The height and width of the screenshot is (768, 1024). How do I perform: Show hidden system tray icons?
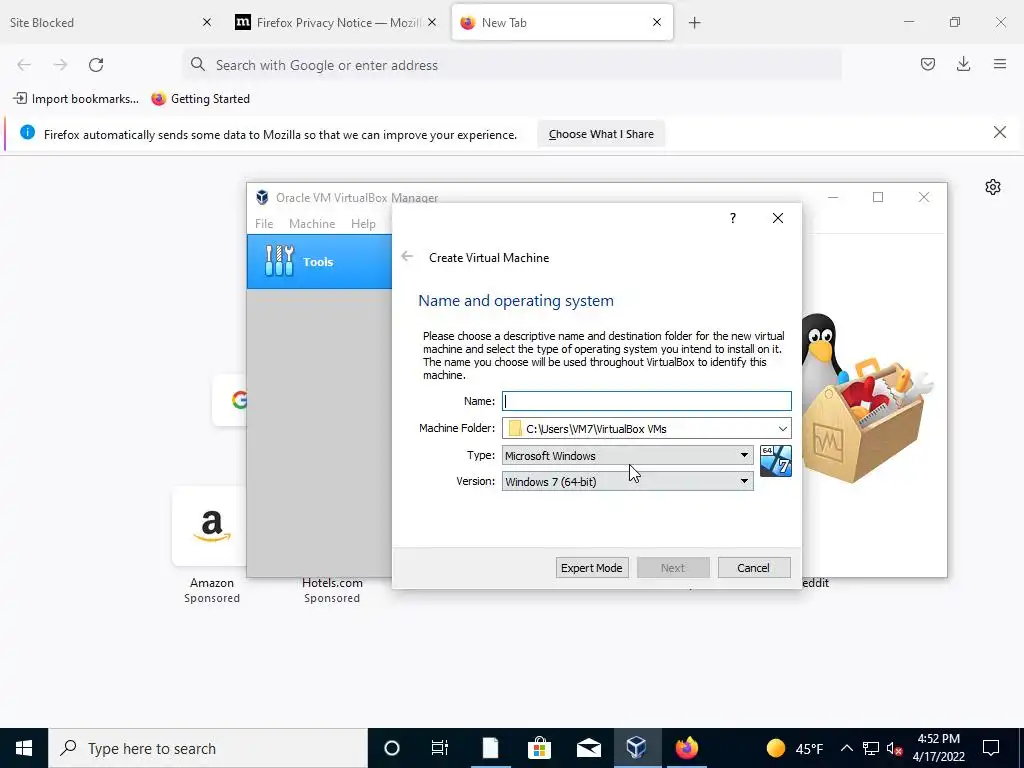(846, 748)
